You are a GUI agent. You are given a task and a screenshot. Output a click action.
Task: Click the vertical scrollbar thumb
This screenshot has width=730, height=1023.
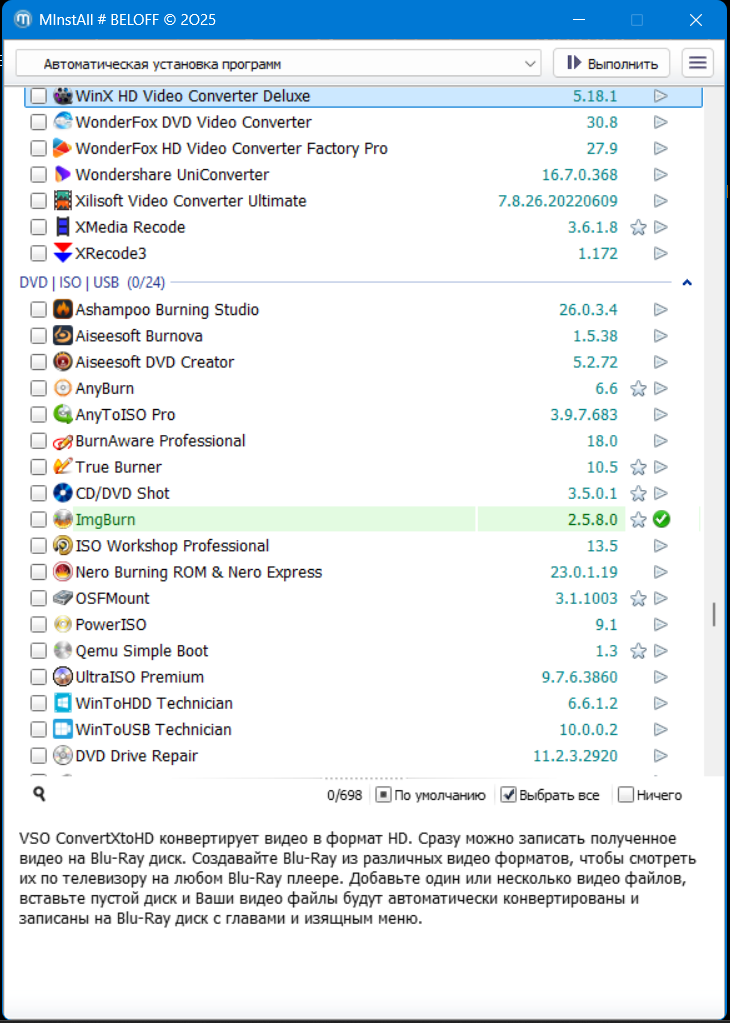click(x=713, y=614)
